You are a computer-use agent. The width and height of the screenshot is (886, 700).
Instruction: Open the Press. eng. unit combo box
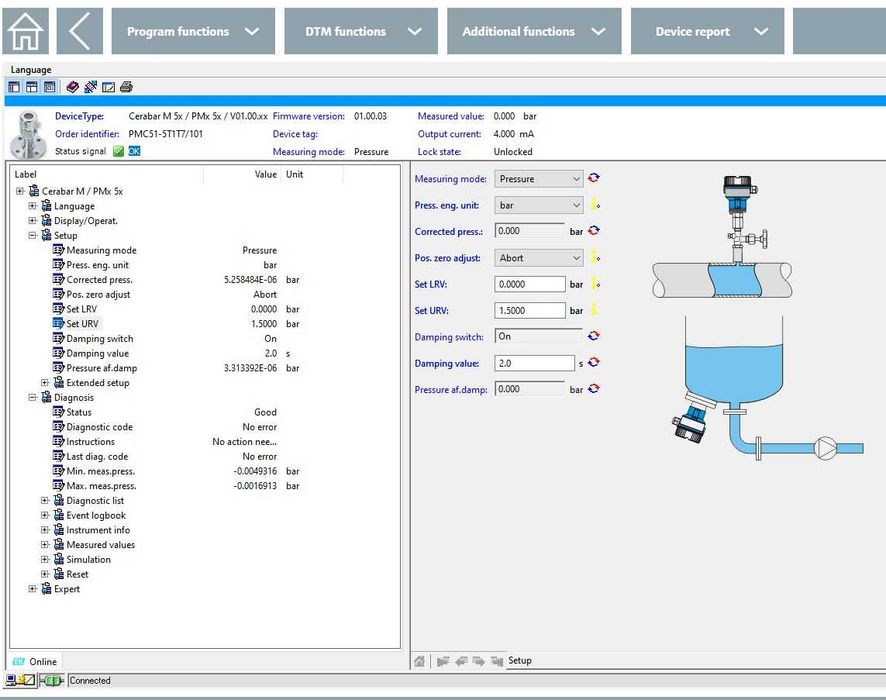coord(538,205)
